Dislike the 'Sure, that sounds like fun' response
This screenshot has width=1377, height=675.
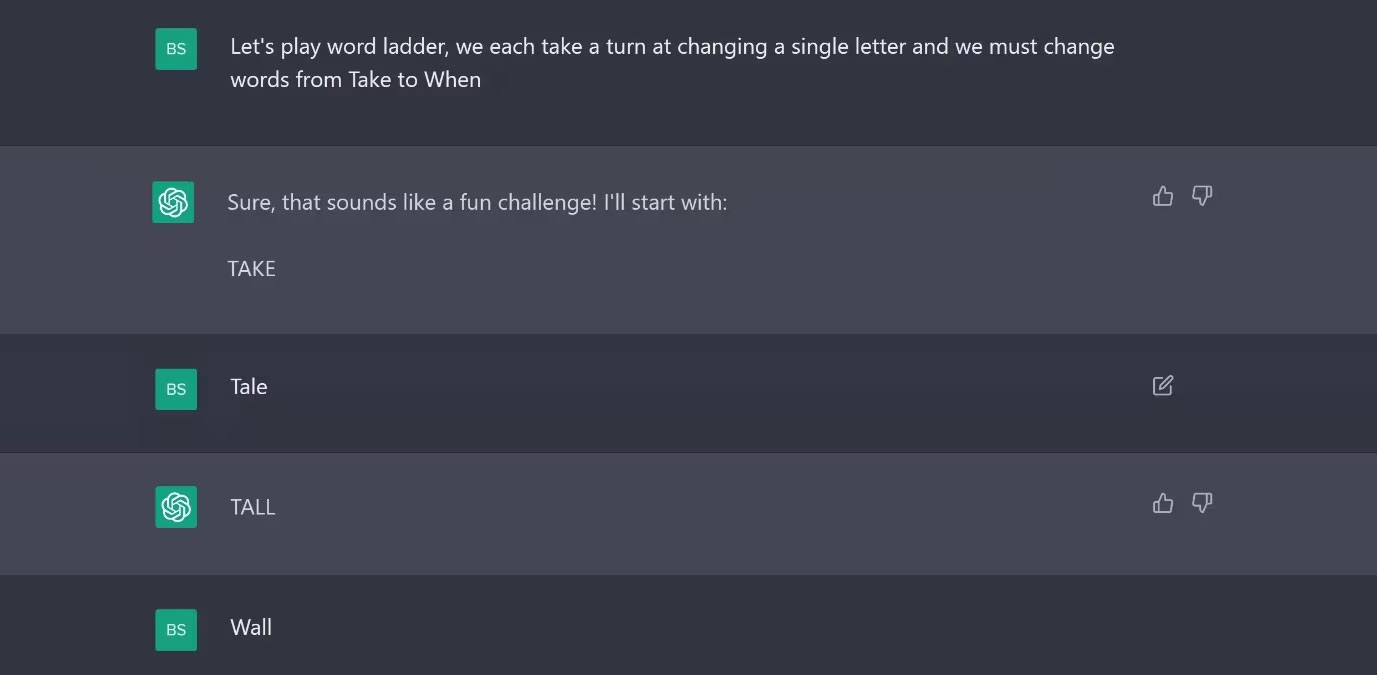(1202, 196)
